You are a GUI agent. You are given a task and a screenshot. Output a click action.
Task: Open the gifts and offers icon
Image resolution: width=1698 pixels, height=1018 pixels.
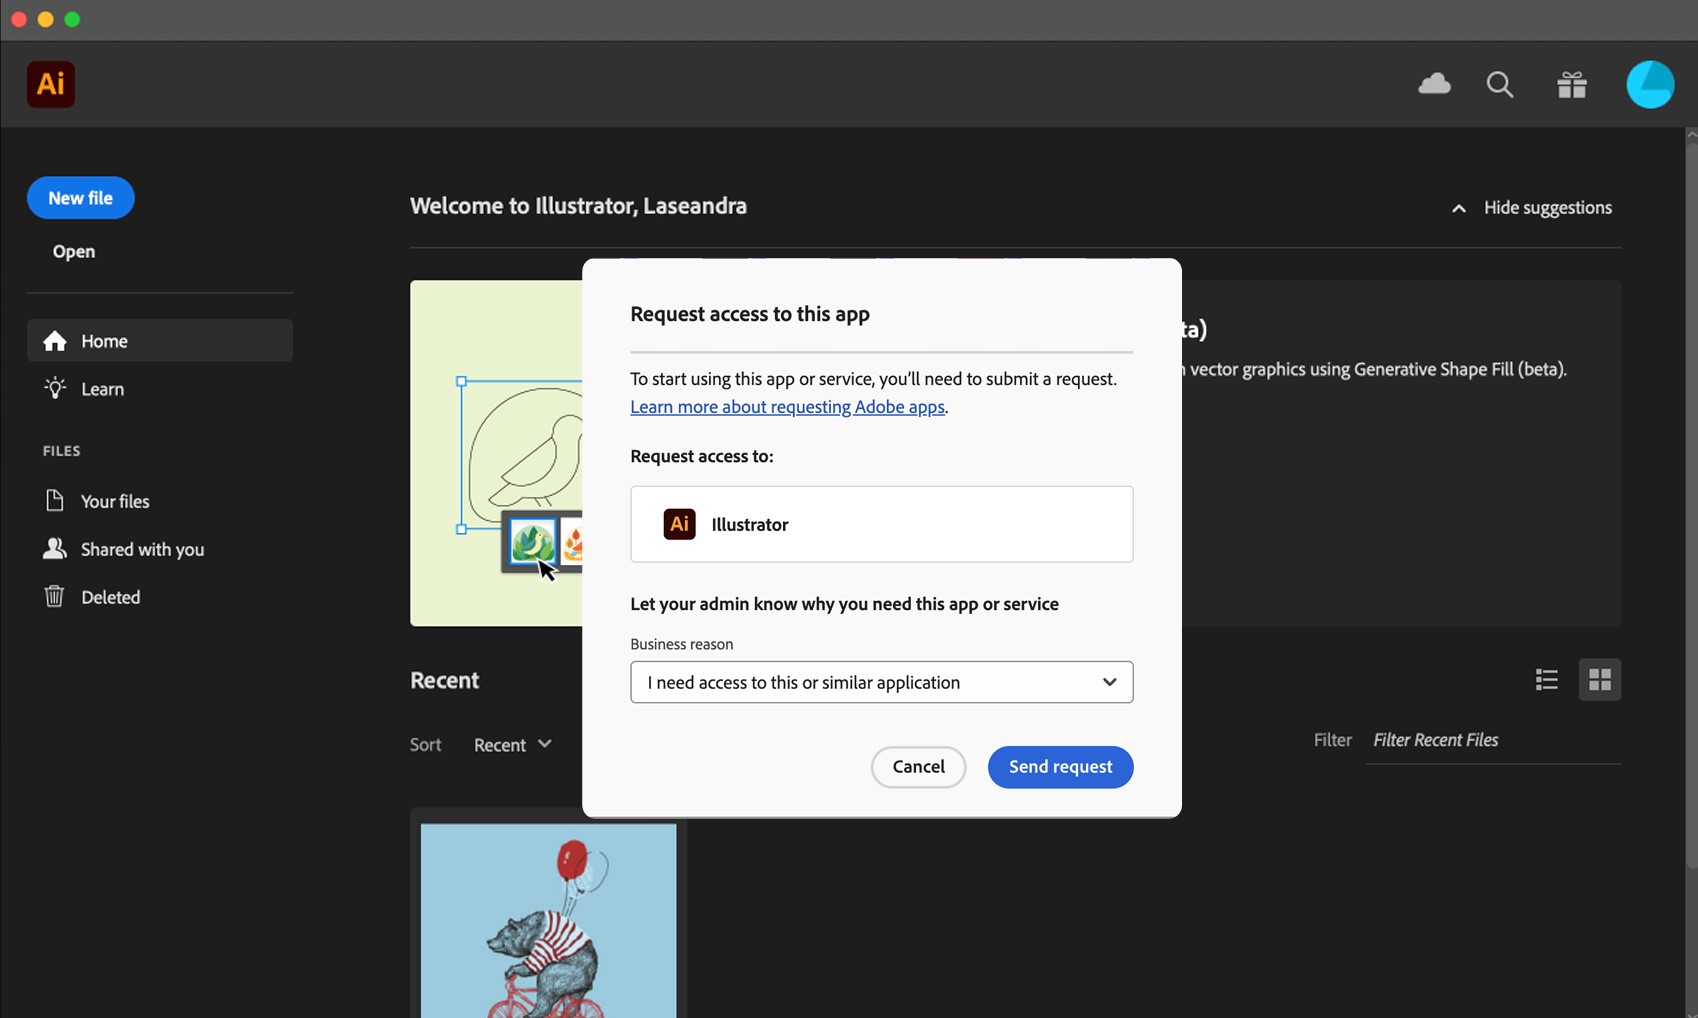pos(1571,84)
